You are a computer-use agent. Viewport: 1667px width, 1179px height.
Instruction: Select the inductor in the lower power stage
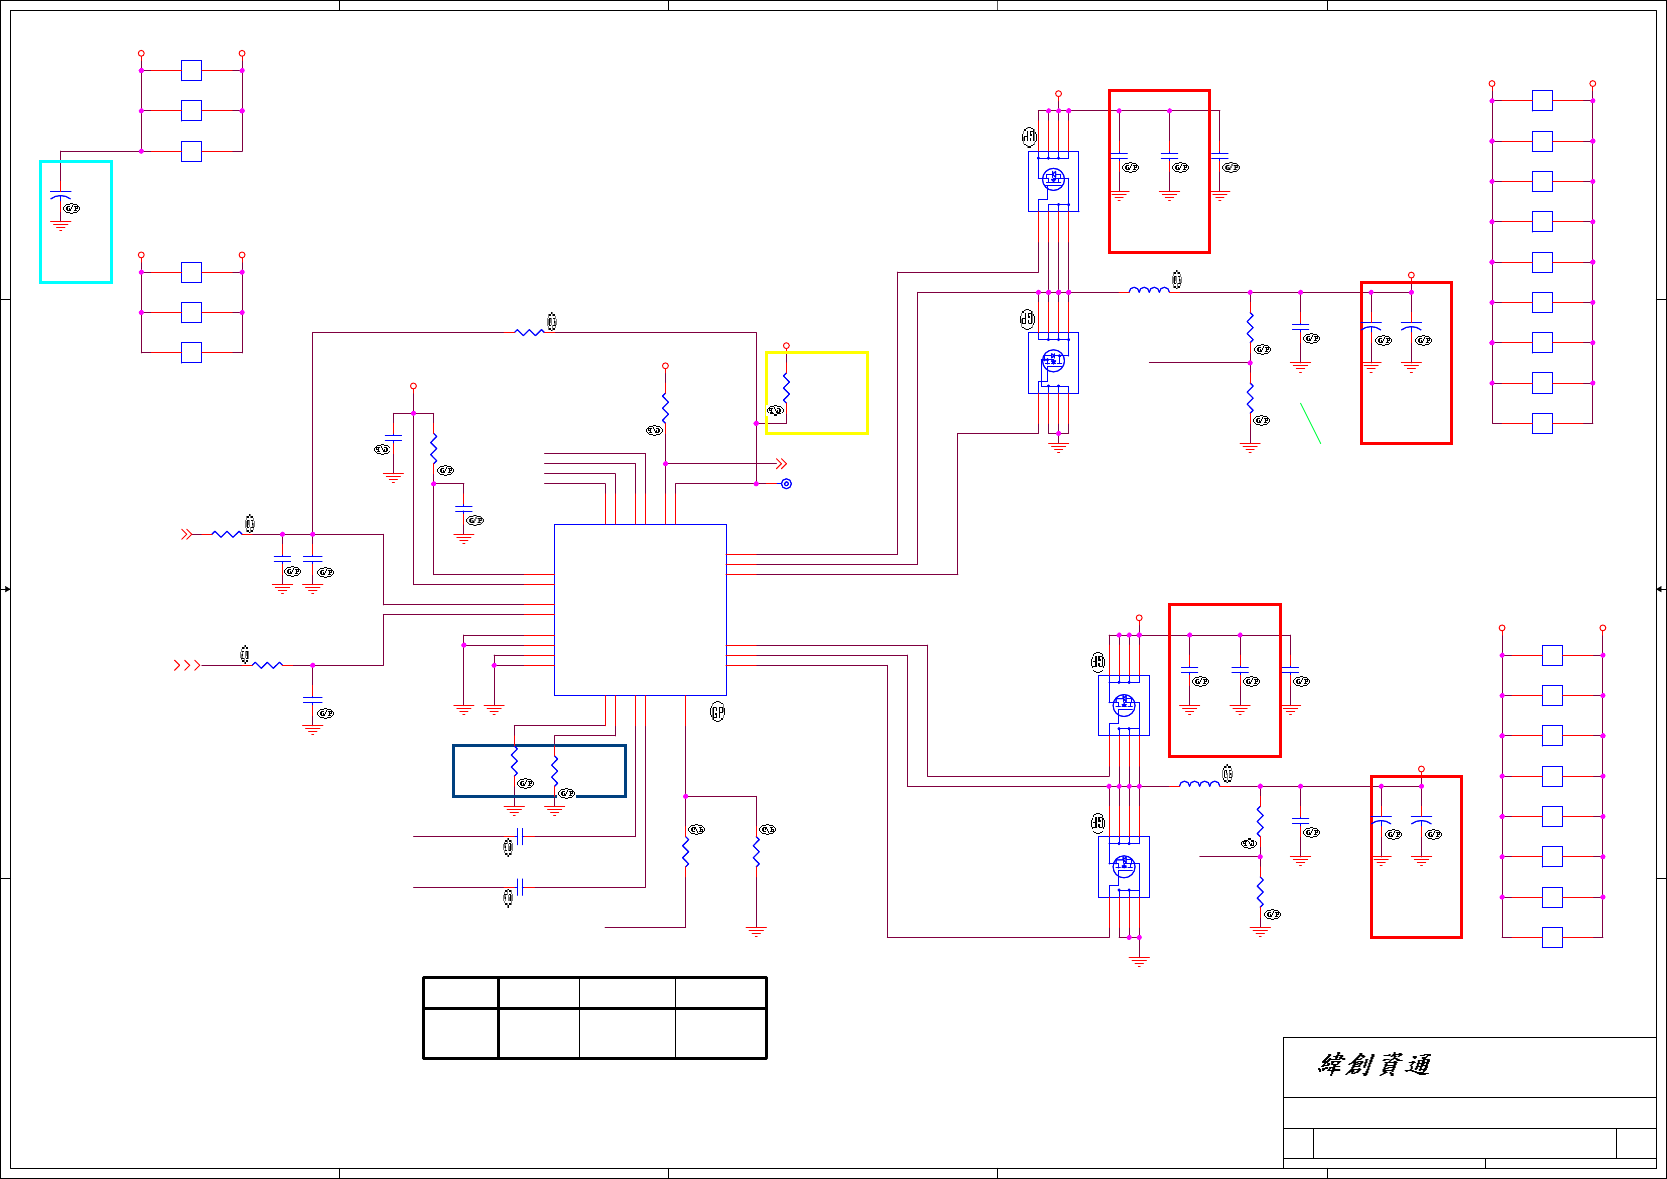(1199, 784)
